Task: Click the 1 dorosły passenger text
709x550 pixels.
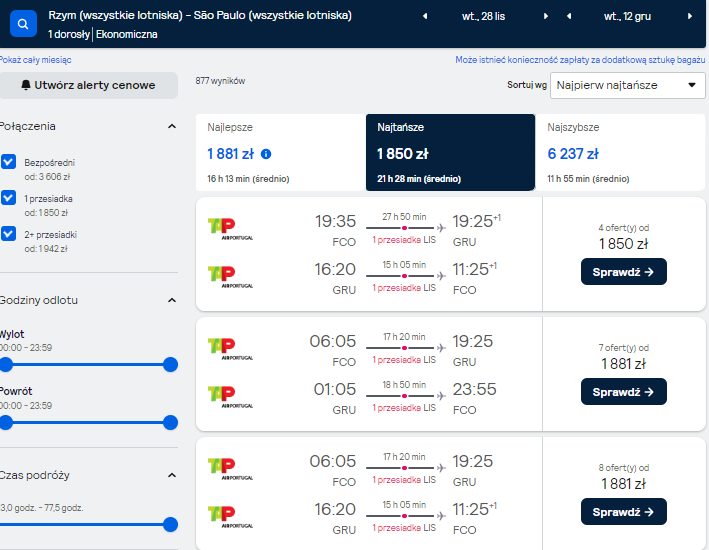Action: pos(69,34)
